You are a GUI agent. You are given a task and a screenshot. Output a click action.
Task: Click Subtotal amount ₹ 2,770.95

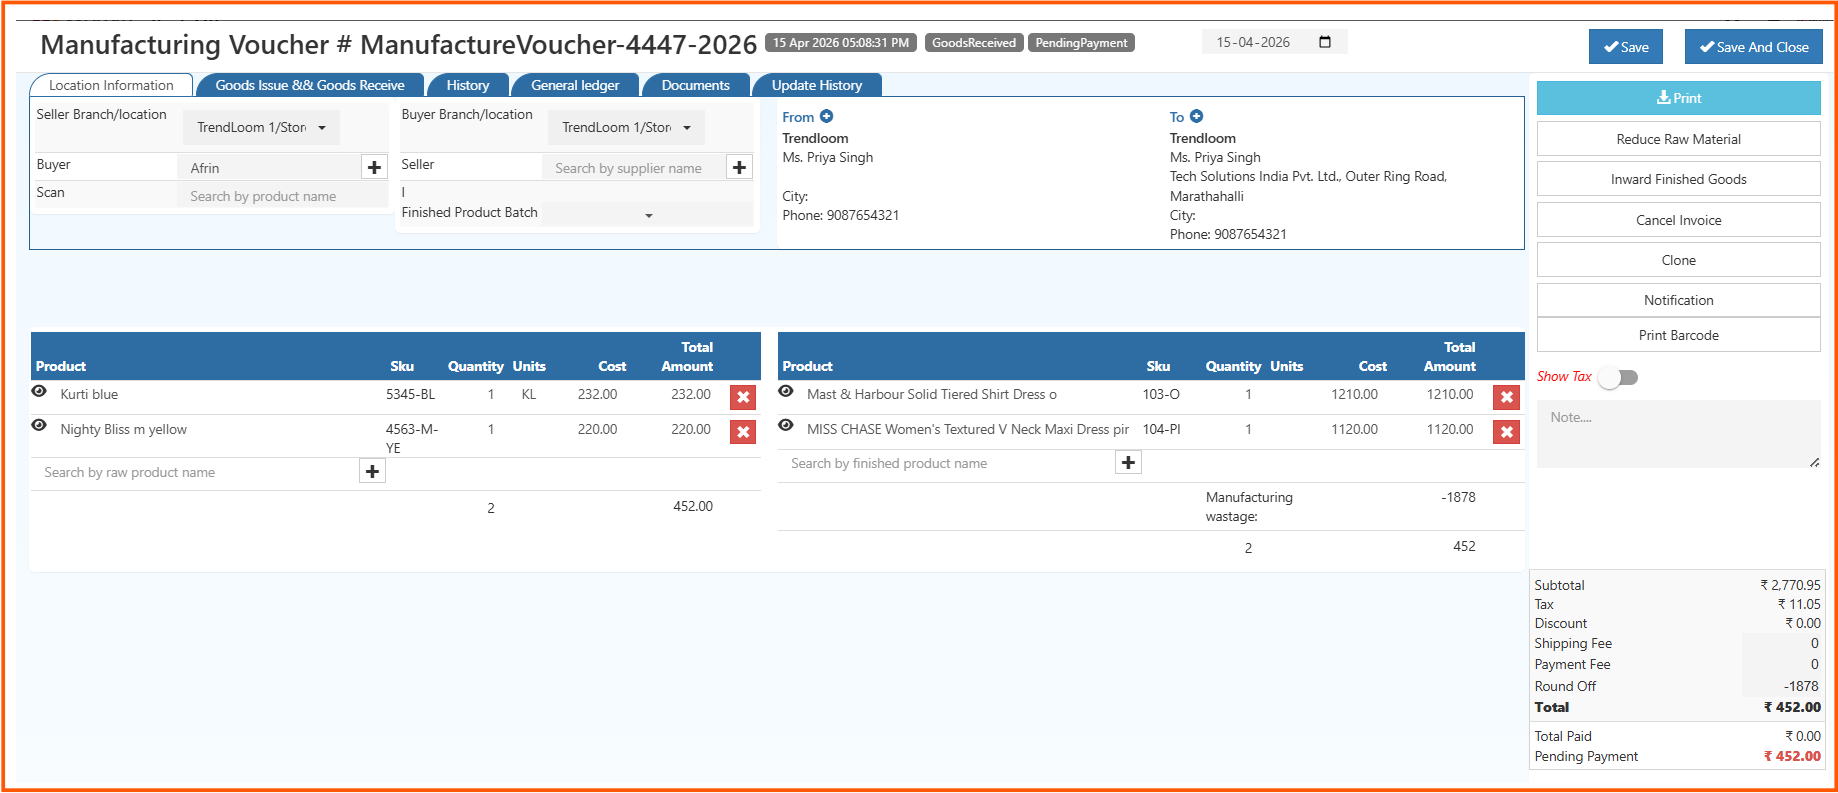coord(1790,585)
